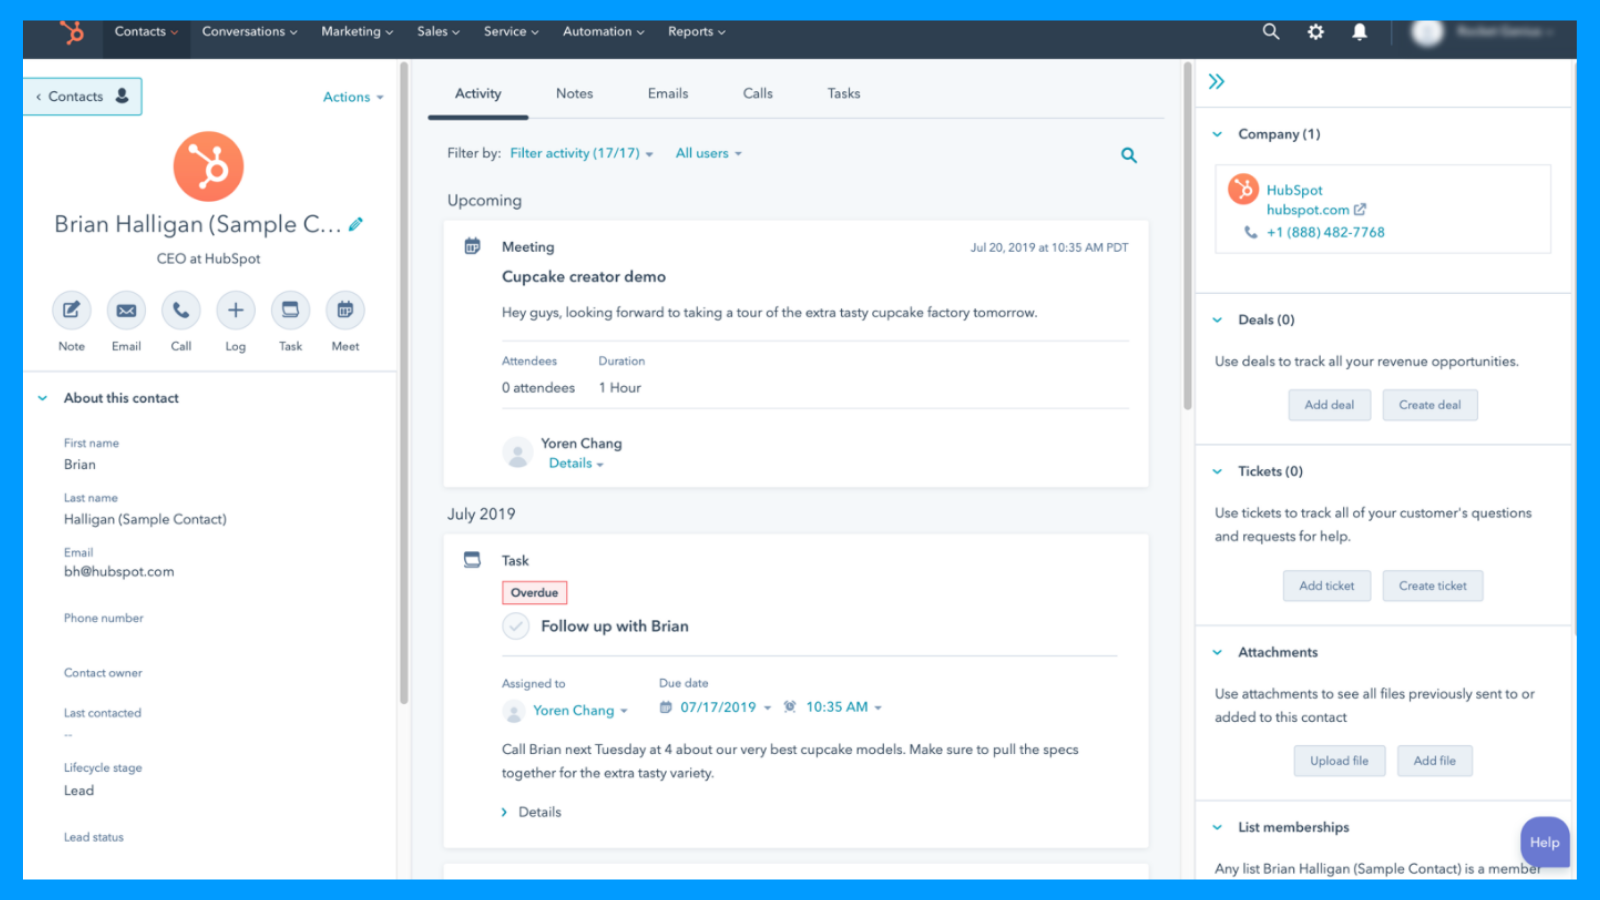
Task: Open hubspot.com external link icon
Action: tap(1360, 210)
